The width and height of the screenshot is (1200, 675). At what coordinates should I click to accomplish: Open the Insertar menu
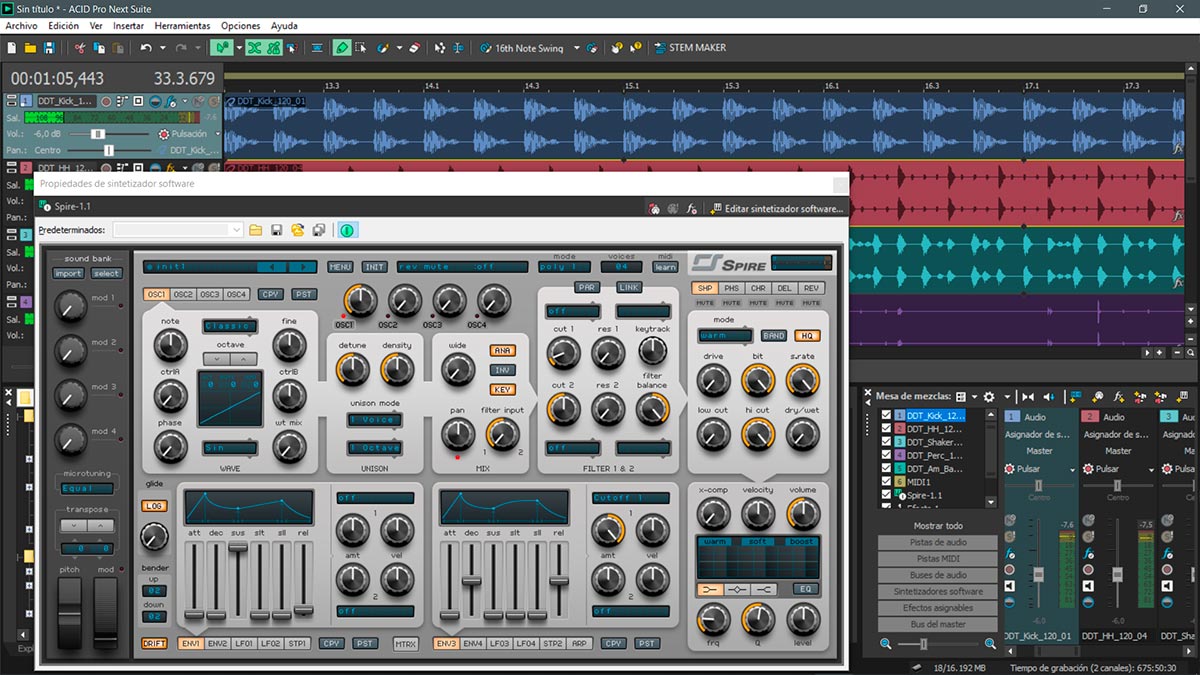[128, 26]
